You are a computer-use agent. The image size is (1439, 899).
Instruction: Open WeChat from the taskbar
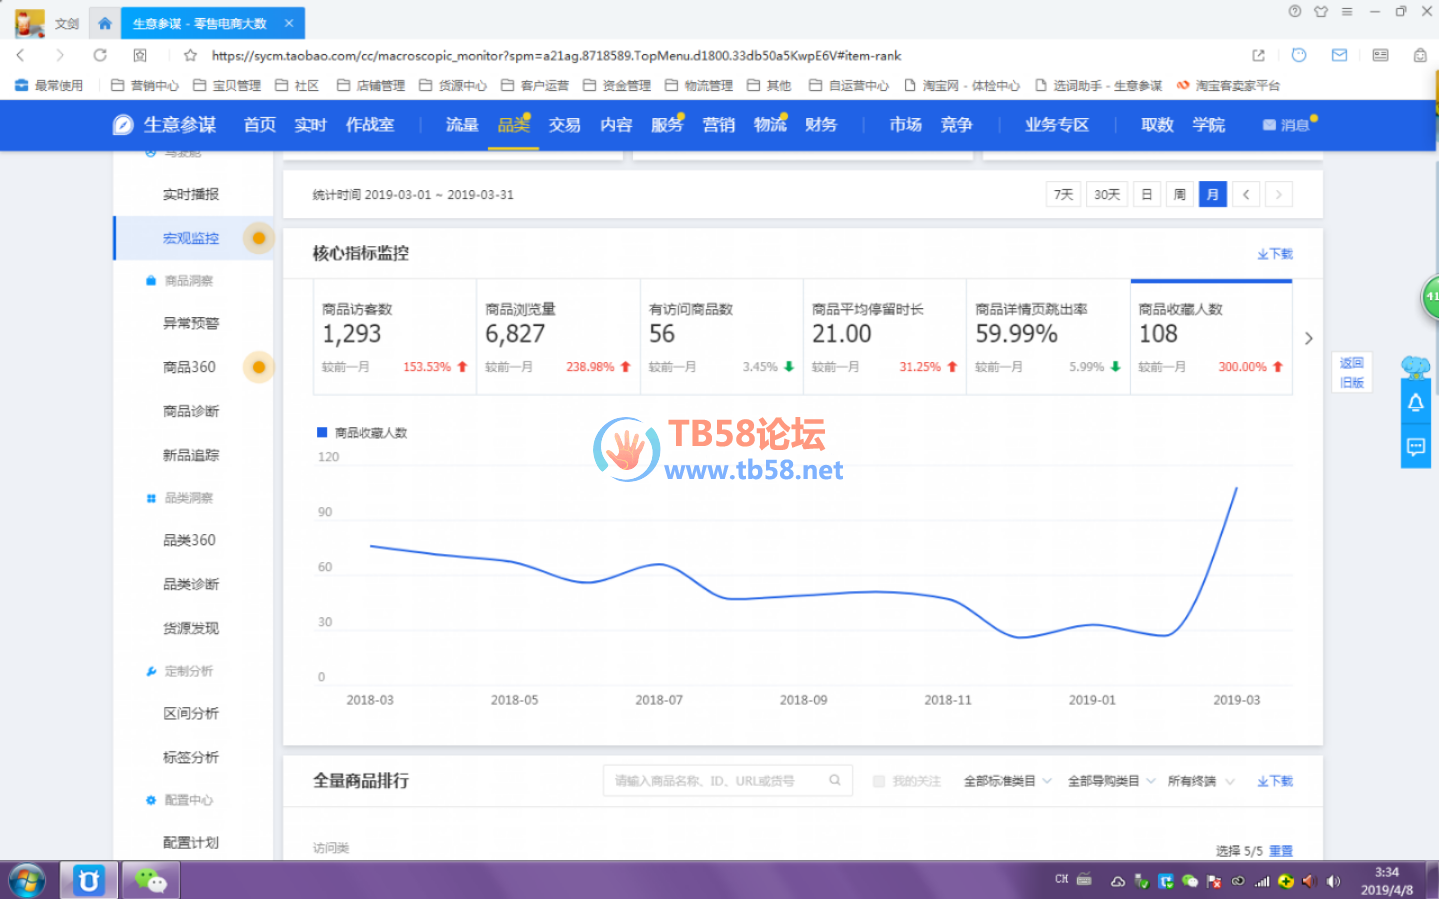[150, 880]
